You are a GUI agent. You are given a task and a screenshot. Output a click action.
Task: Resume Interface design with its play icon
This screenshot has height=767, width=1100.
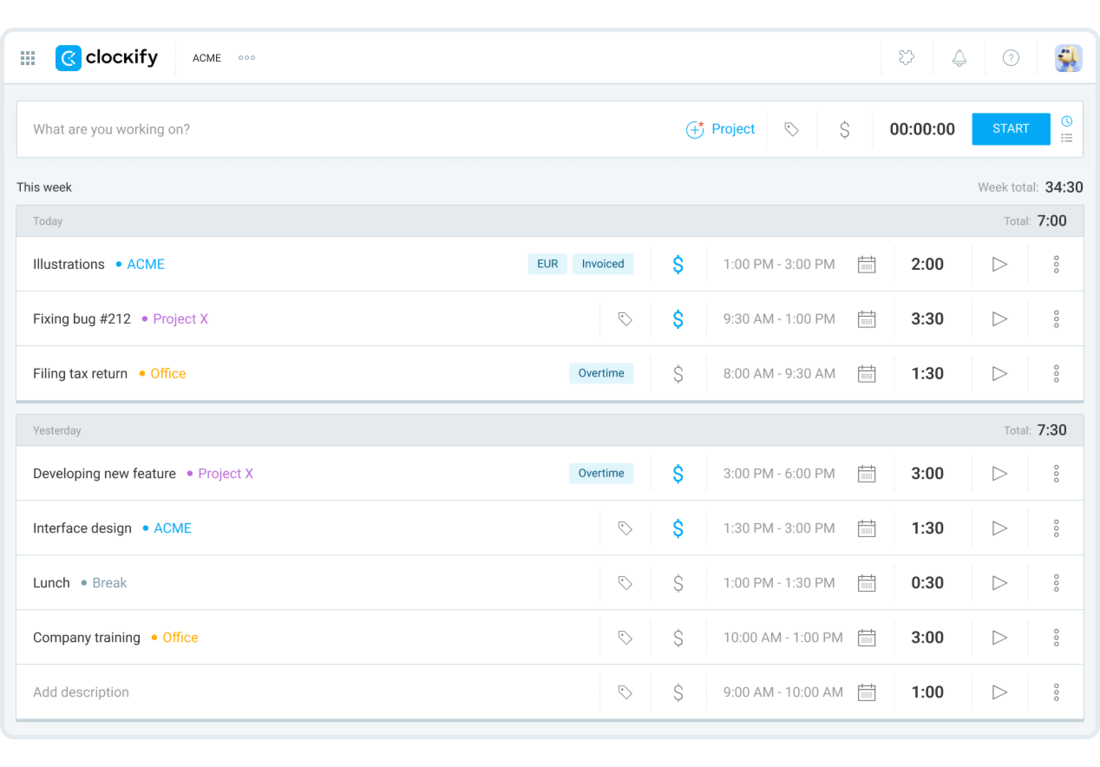pos(999,528)
